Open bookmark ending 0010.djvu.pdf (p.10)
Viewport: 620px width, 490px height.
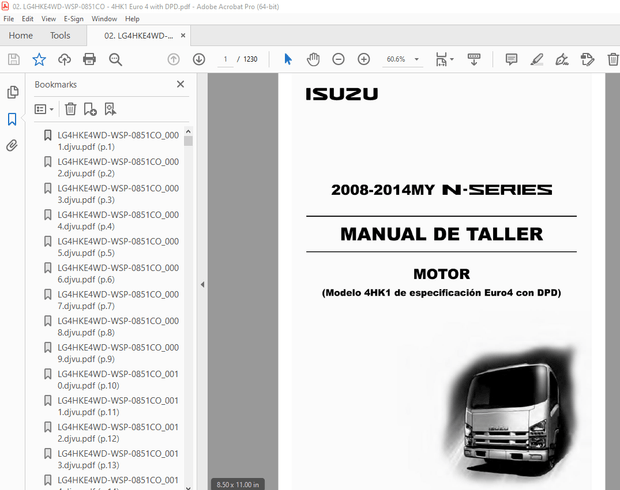tap(118, 379)
